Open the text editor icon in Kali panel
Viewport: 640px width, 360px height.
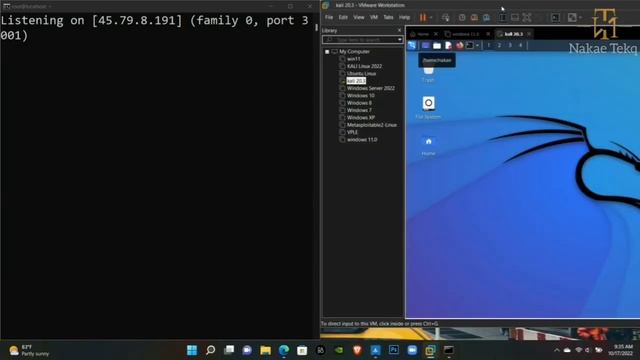[448, 45]
